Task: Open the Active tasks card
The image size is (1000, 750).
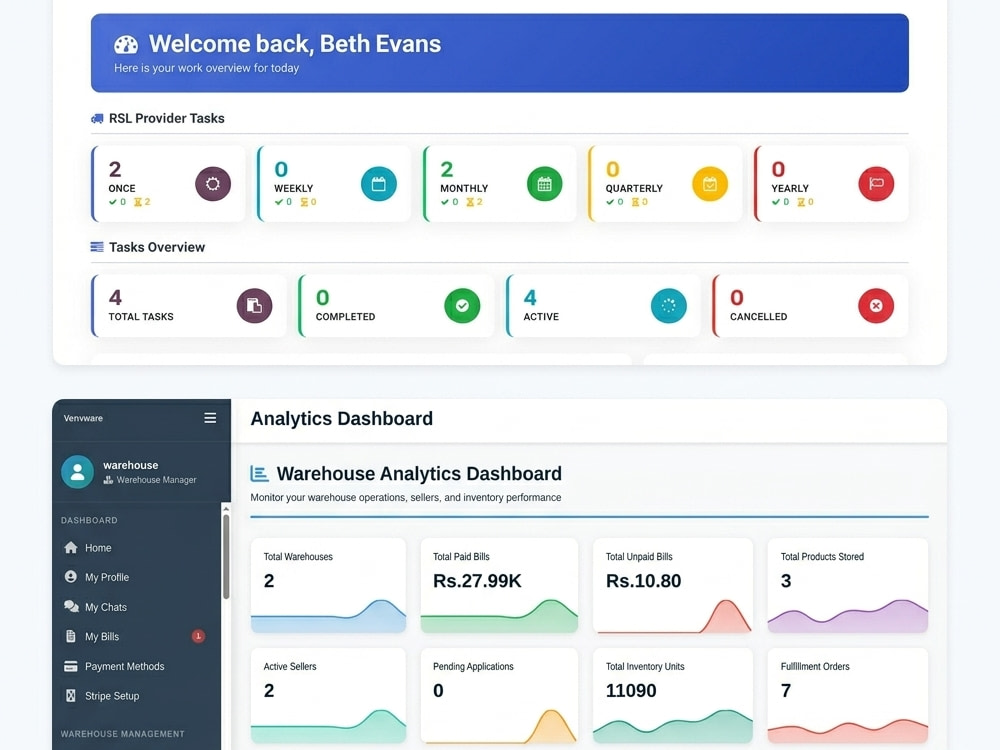Action: point(603,306)
